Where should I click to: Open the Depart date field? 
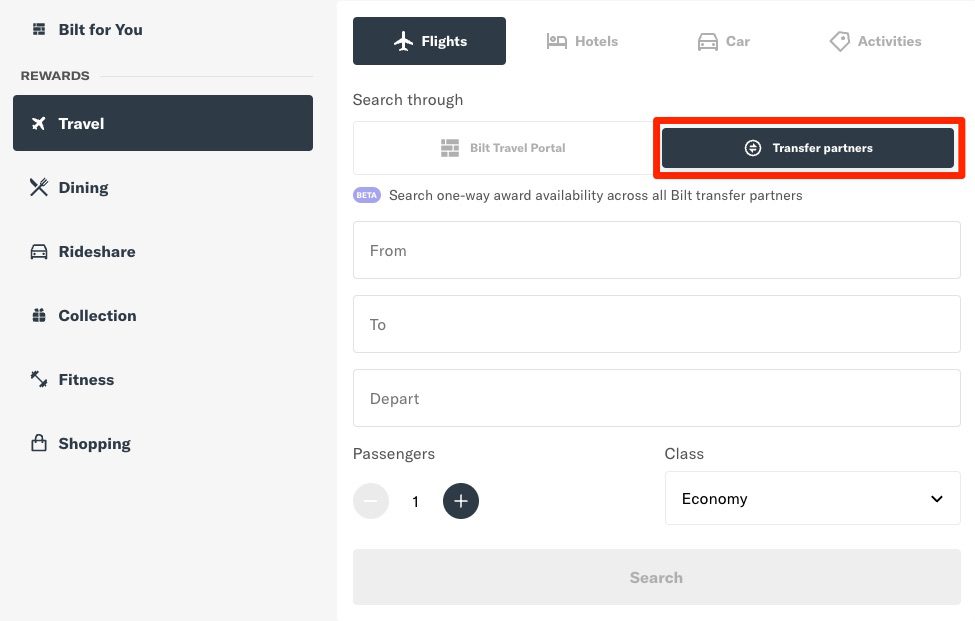pyautogui.click(x=656, y=399)
